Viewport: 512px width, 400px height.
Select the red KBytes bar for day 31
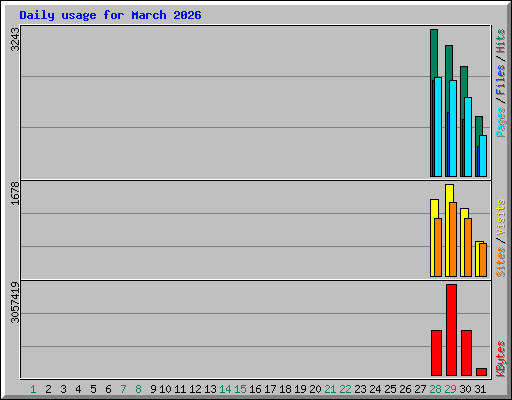481,372
